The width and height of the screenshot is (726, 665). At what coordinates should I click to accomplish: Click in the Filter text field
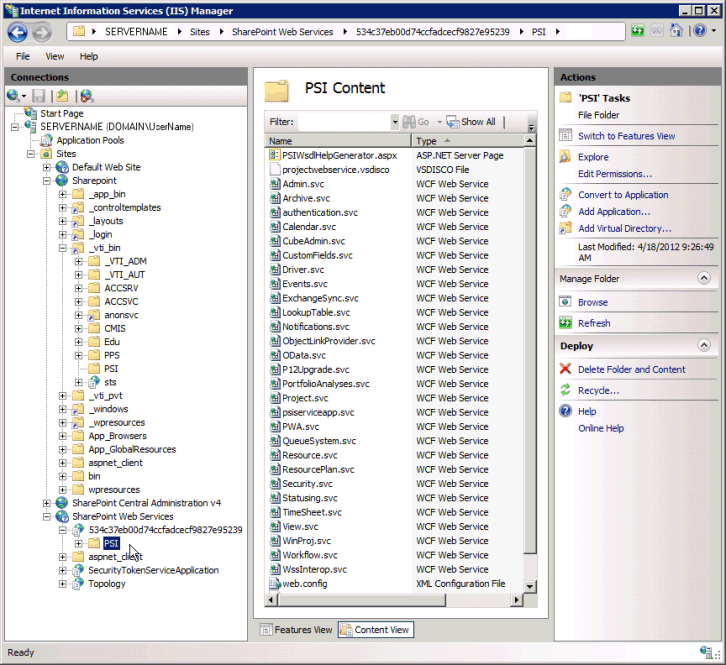pyautogui.click(x=344, y=122)
